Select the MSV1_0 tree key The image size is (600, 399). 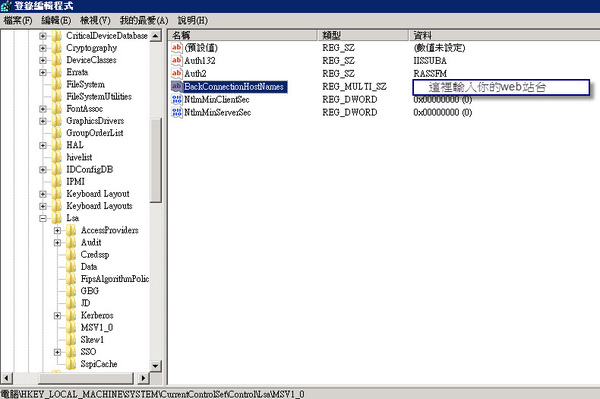coord(97,328)
